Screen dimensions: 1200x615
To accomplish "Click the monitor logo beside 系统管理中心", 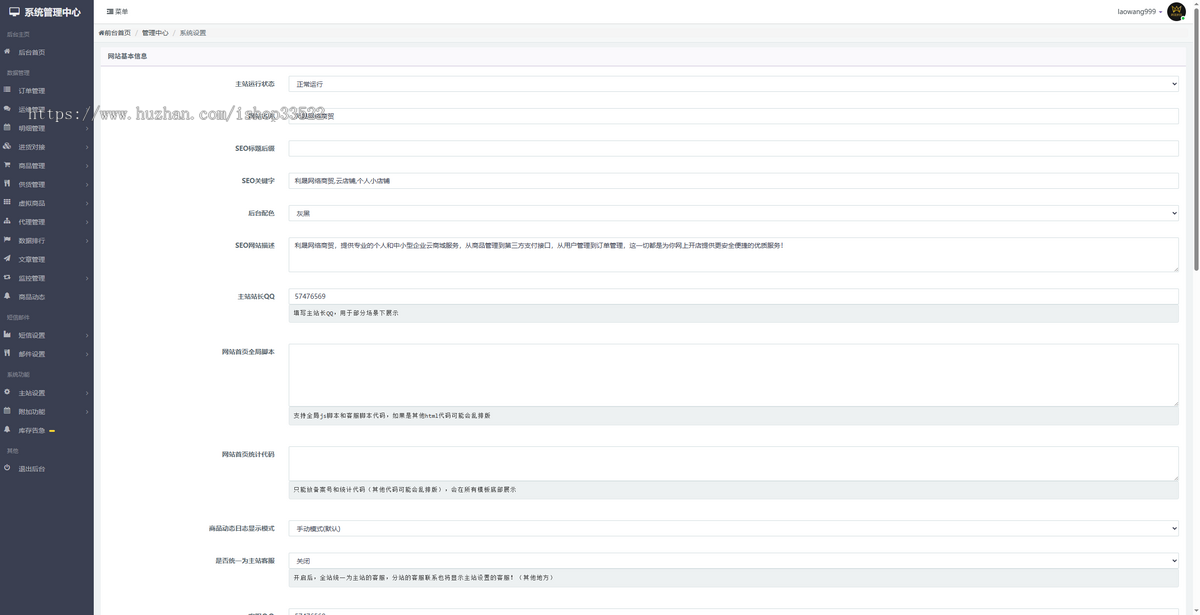I will click(x=14, y=12).
